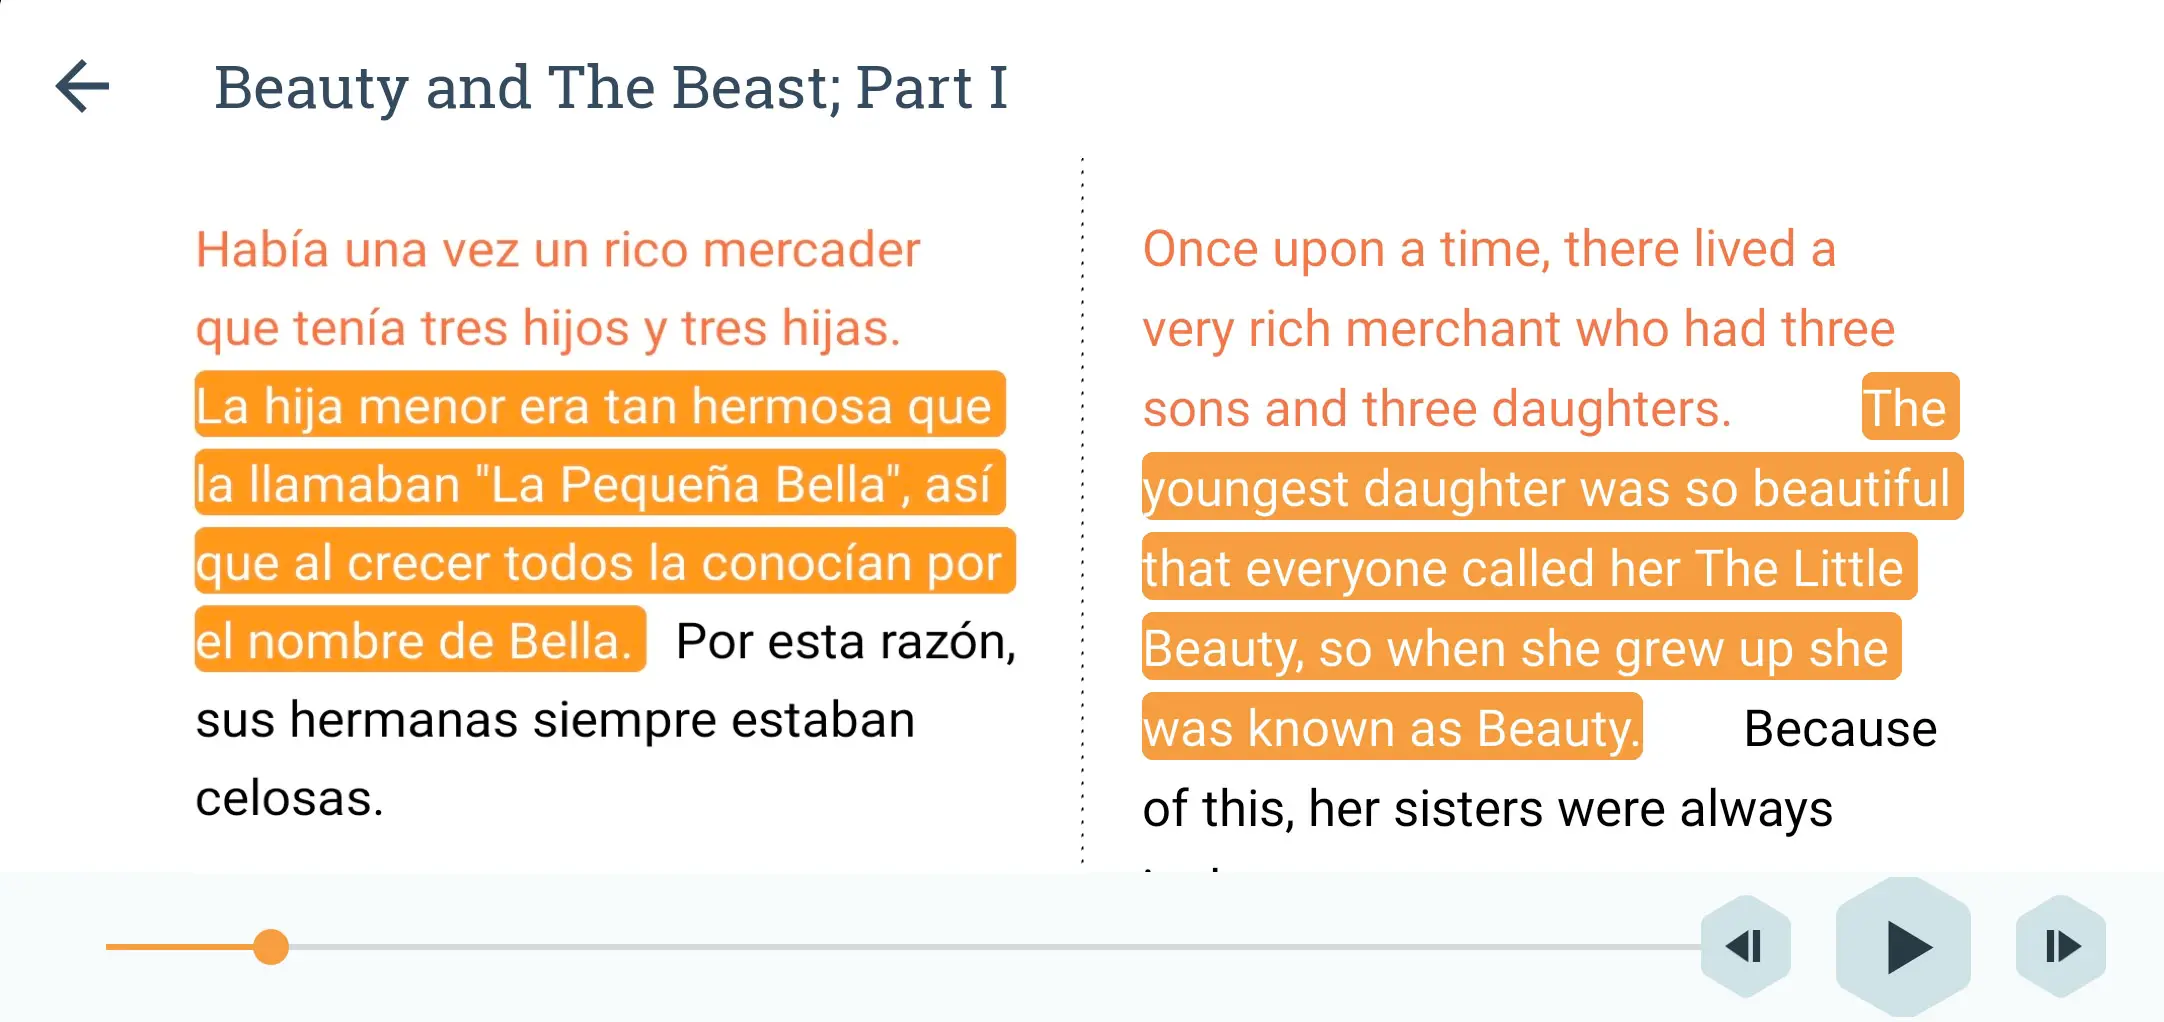Tap highlighted line 'was known as Beauty.'
The width and height of the screenshot is (2164, 1022).
coord(1392,727)
